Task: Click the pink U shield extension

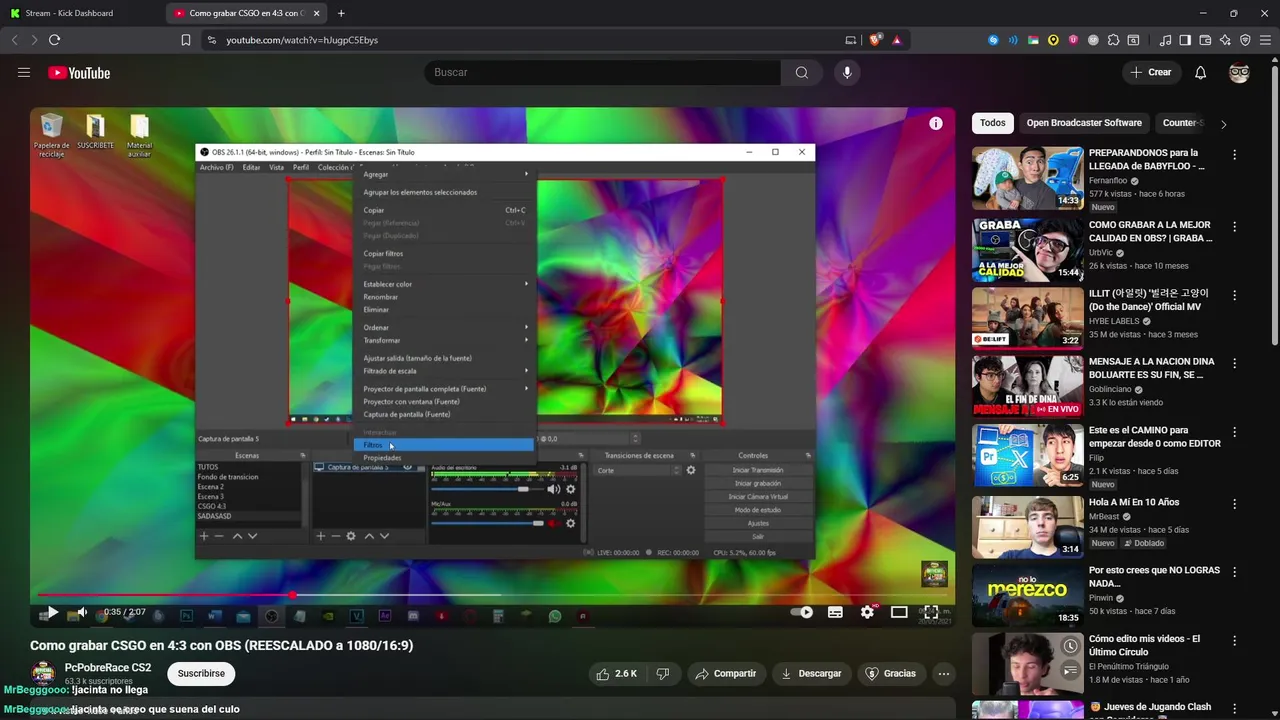Action: point(1073,40)
